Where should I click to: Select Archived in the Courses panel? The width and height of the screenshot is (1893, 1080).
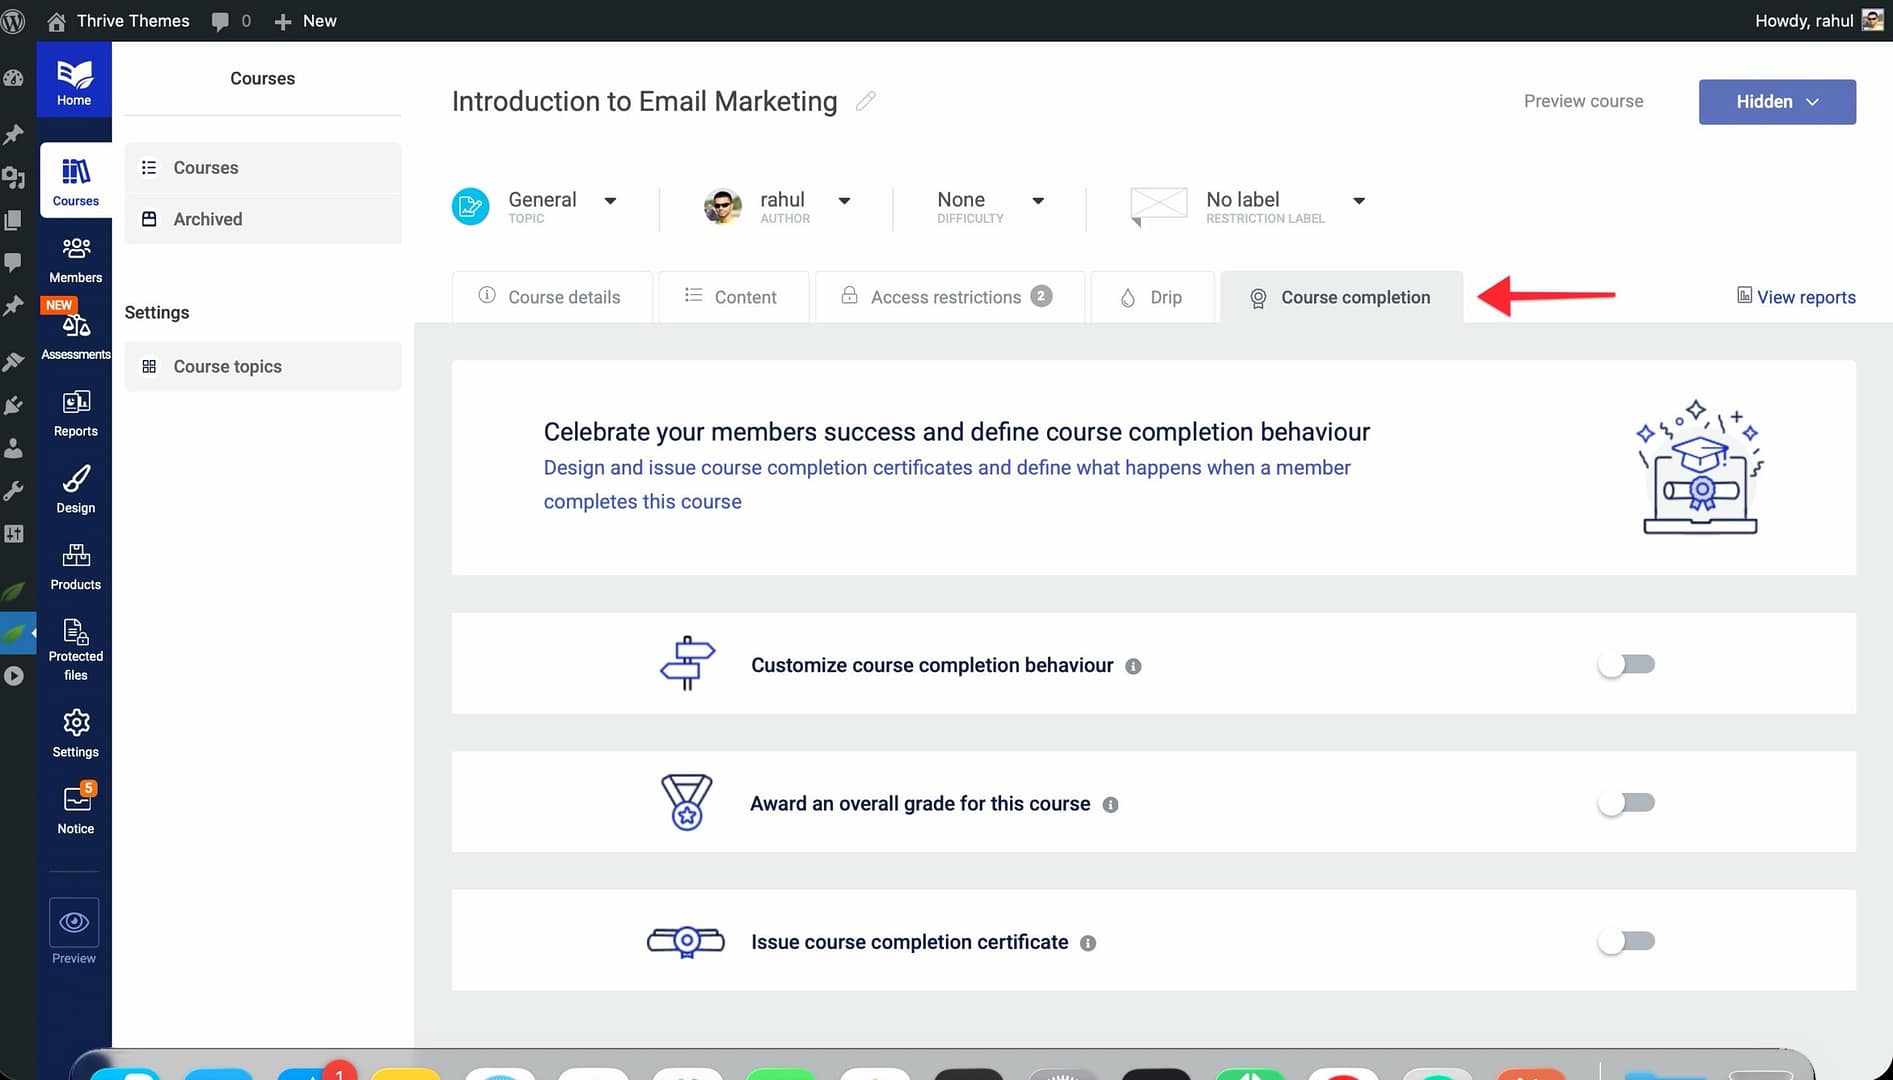tap(208, 219)
